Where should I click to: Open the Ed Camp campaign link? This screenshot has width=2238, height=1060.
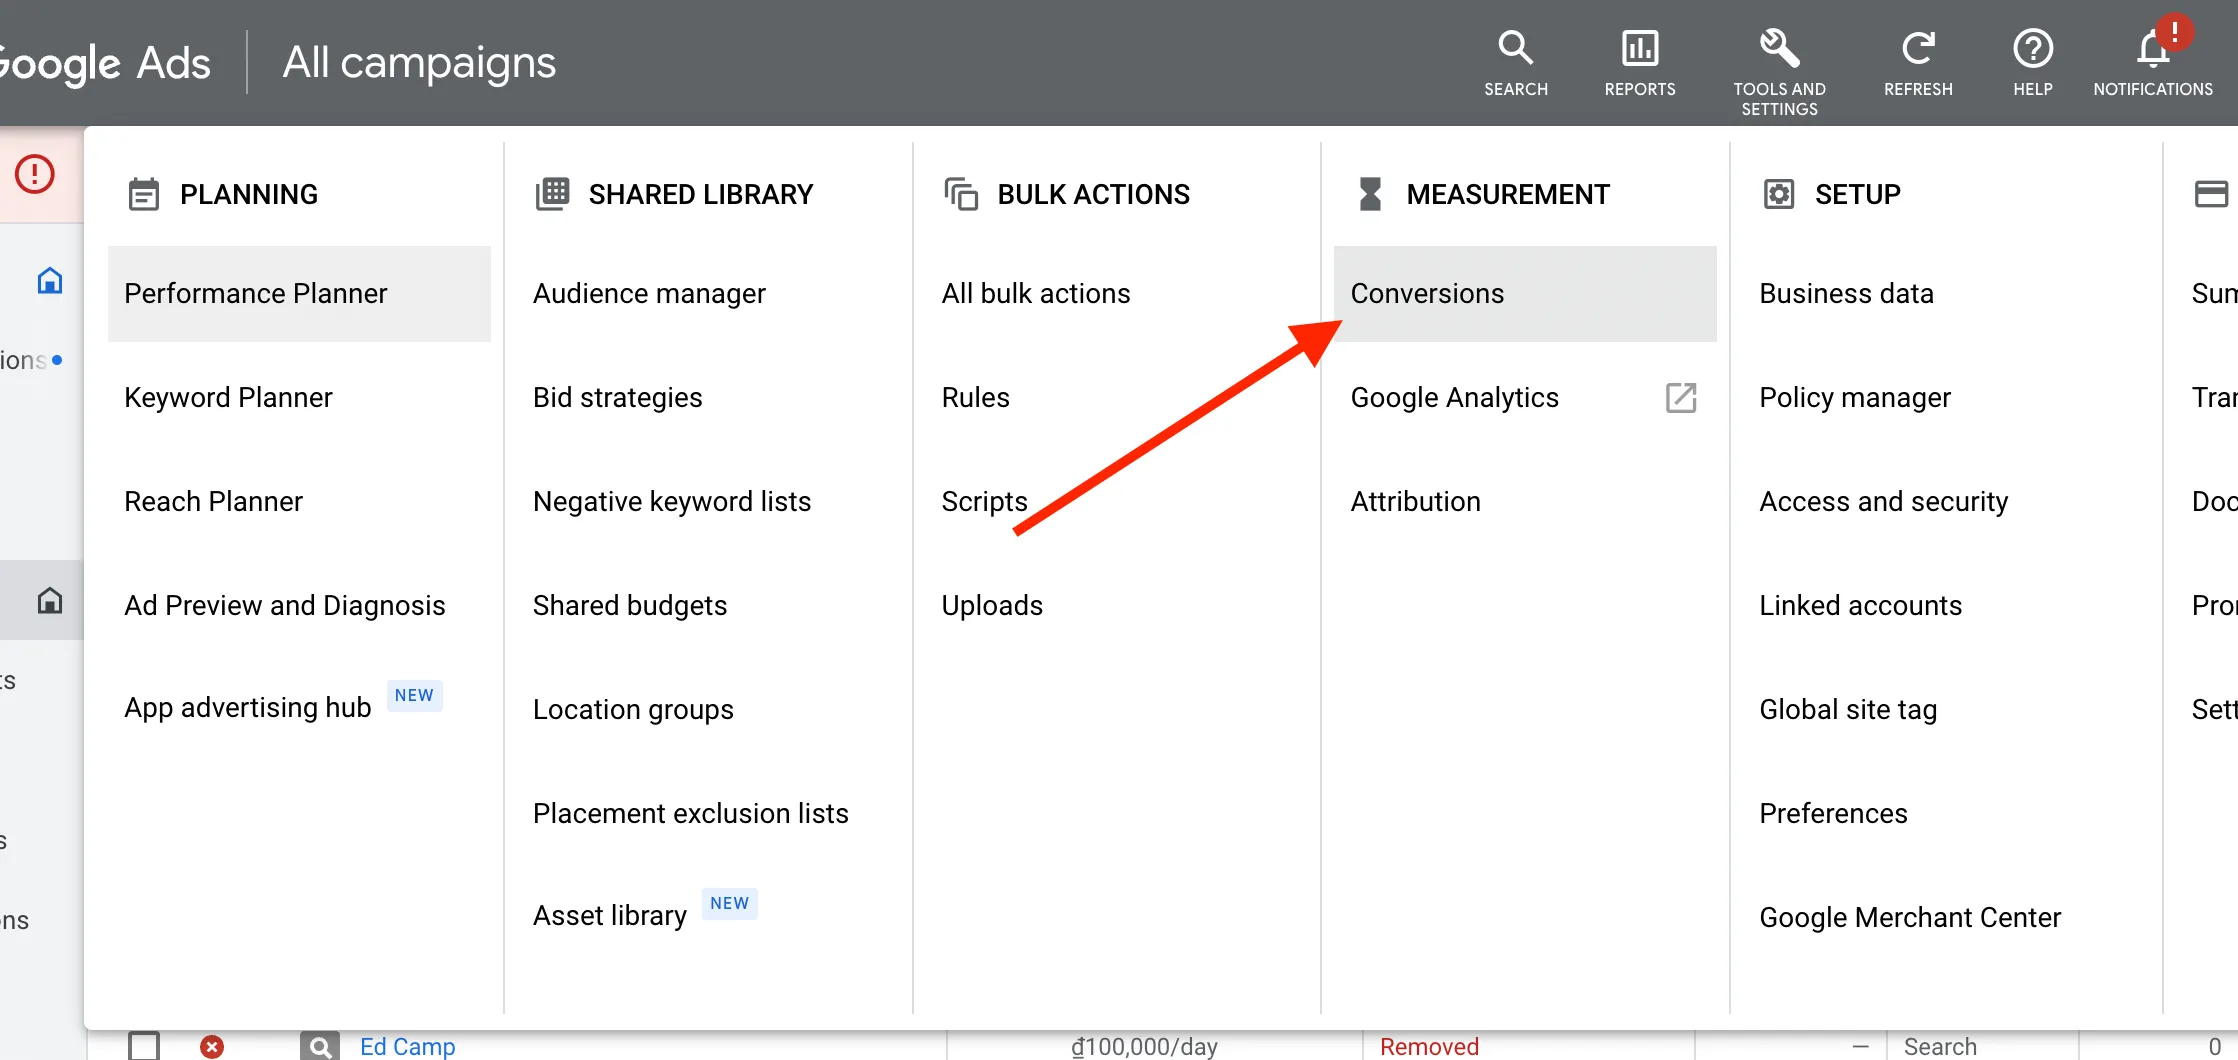[x=407, y=1047]
